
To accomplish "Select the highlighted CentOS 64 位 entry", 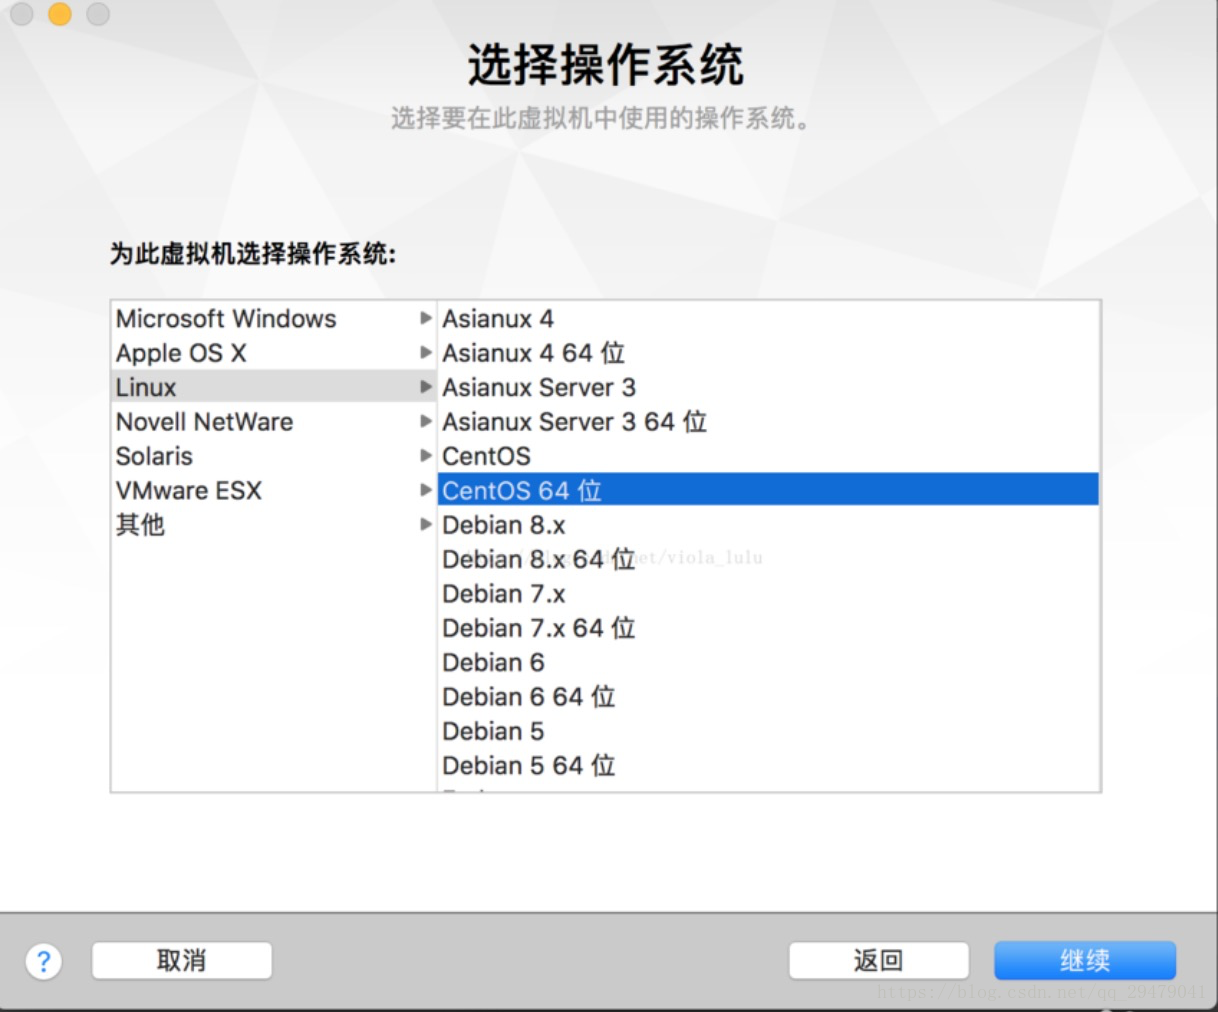I will pyautogui.click(x=768, y=490).
